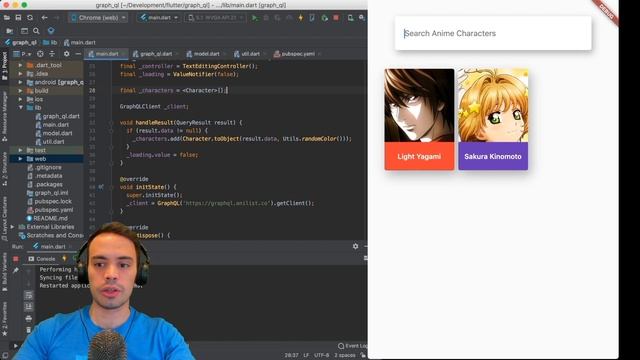Switch to the model.dart editor tab
This screenshot has height=360, width=640.
click(206, 54)
